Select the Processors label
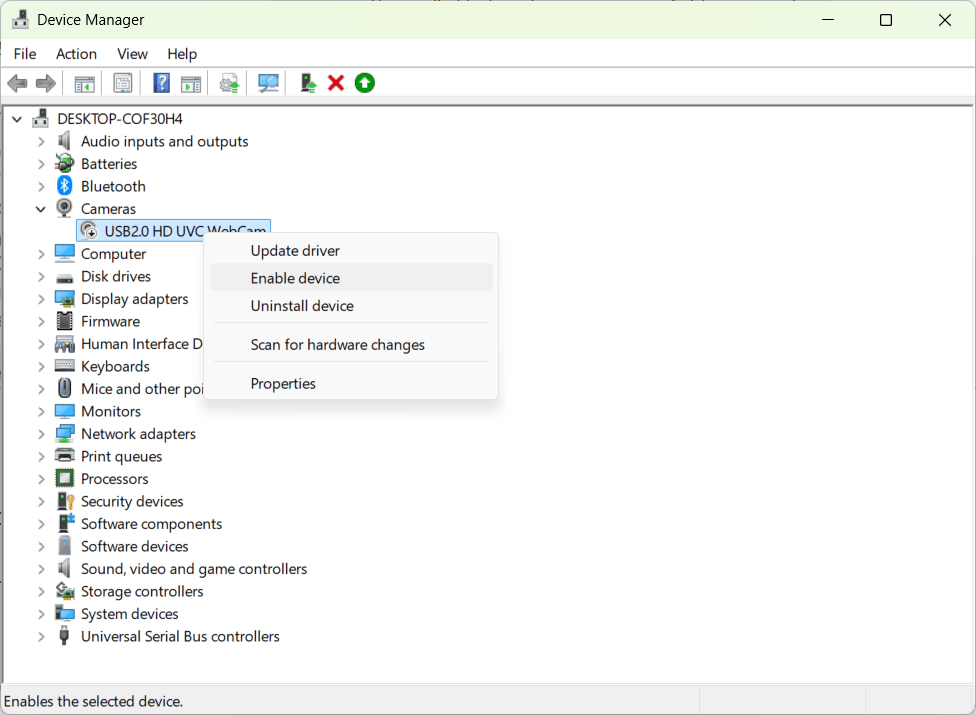Image resolution: width=976 pixels, height=715 pixels. [x=115, y=479]
